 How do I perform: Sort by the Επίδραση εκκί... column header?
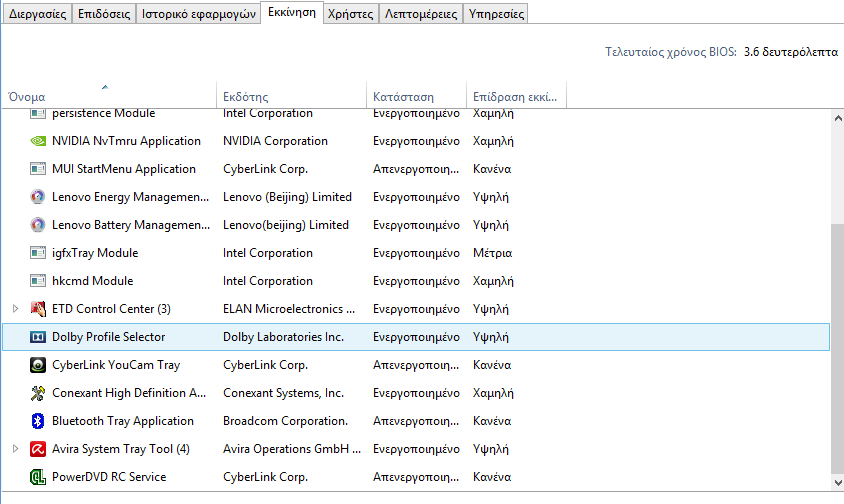point(516,96)
